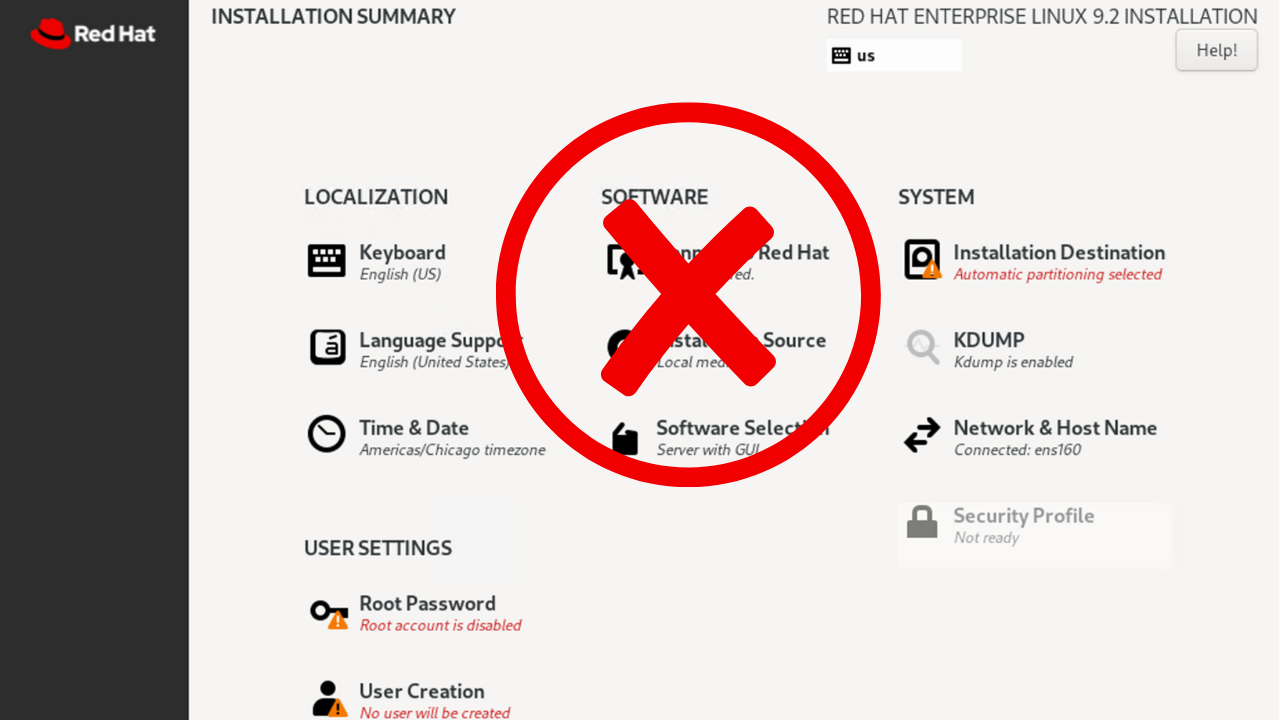Click the Root Password key icon

click(x=328, y=612)
